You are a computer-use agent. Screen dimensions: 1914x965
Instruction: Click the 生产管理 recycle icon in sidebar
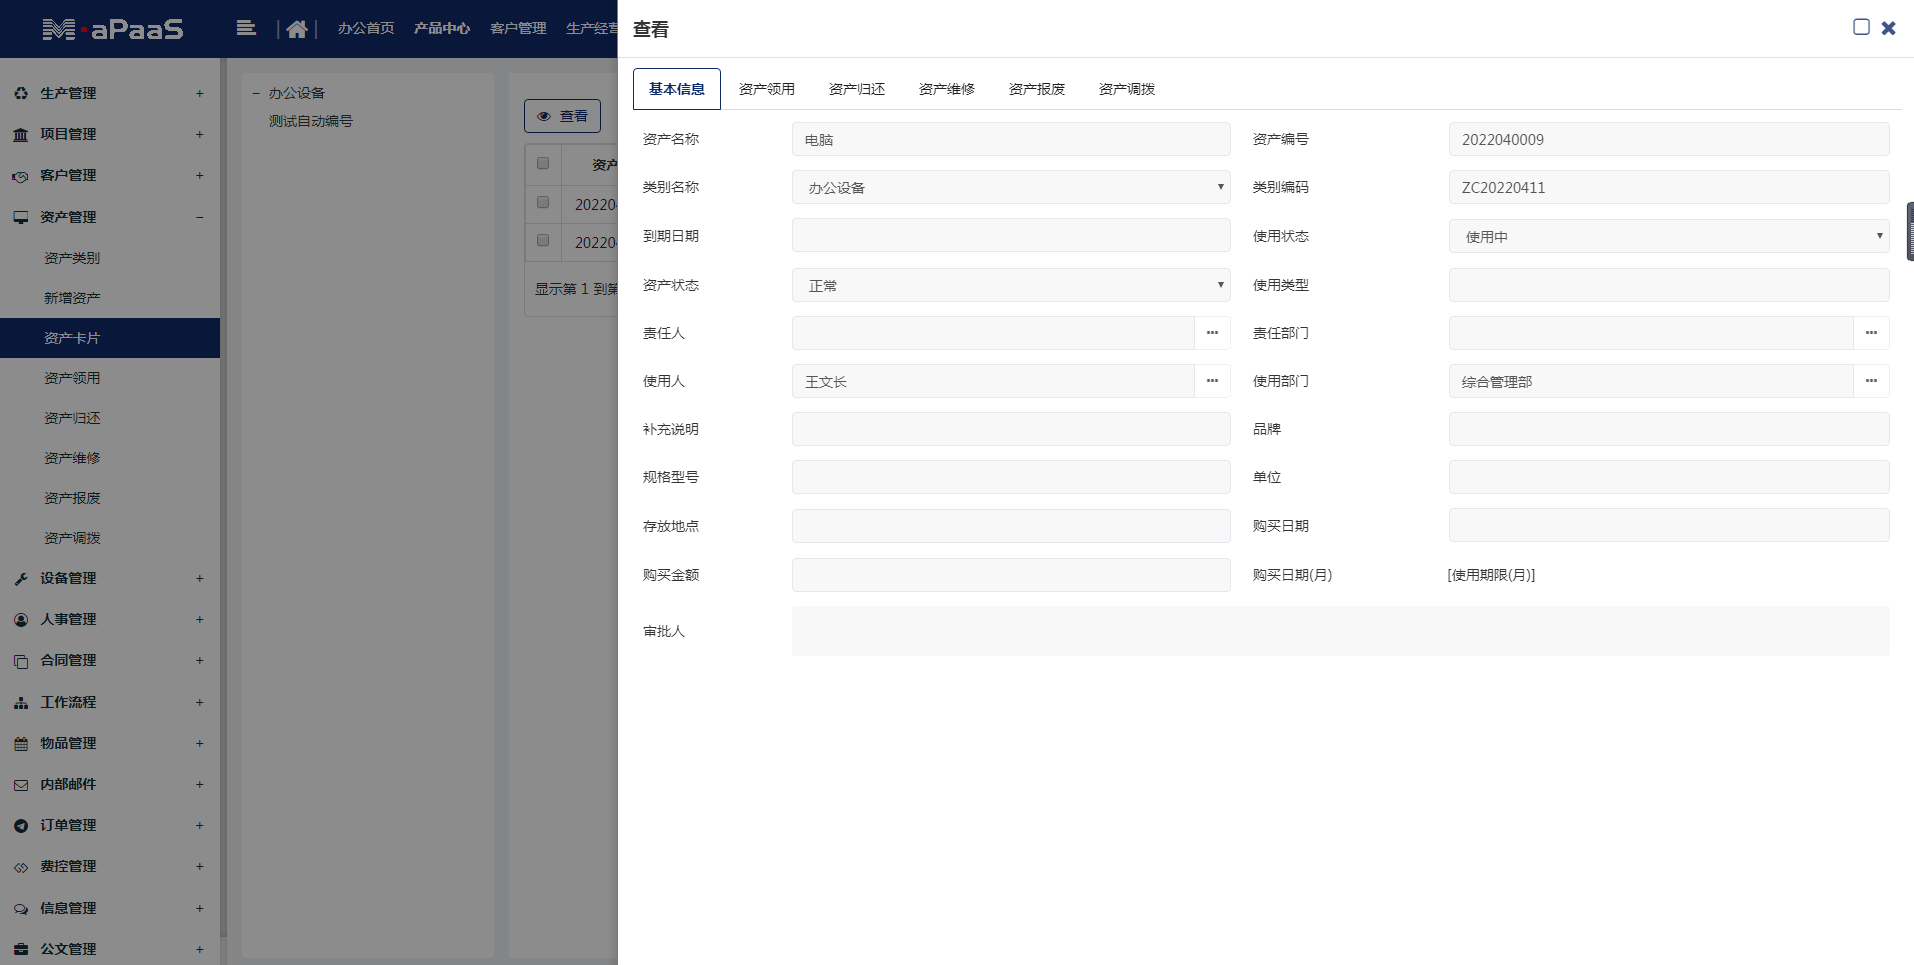coord(21,93)
